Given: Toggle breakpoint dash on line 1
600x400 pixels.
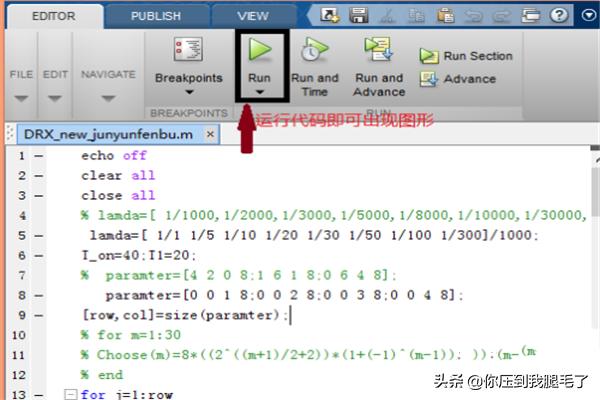Looking at the screenshot, I should click(x=38, y=156).
